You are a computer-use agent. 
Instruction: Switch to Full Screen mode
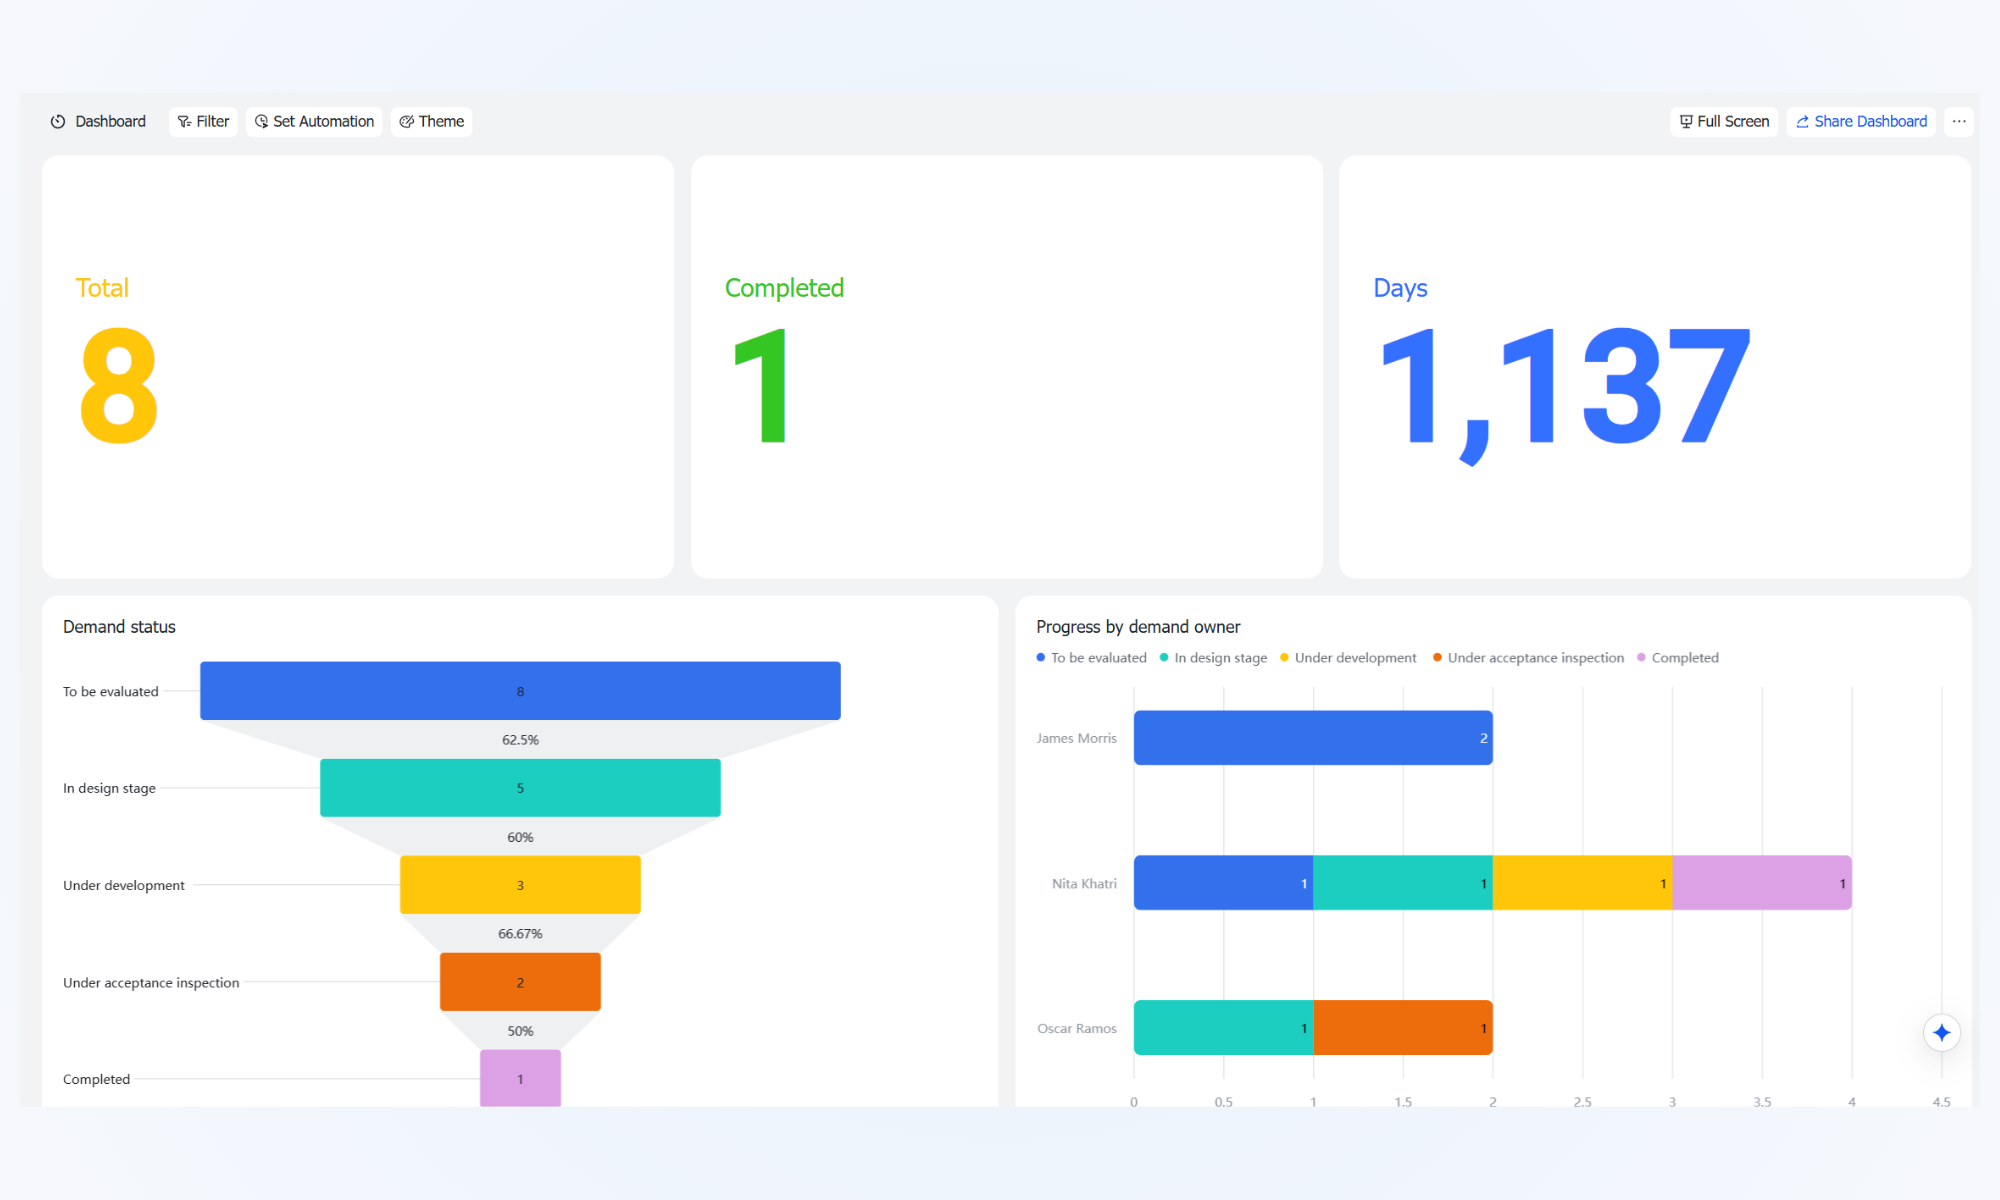click(x=1724, y=121)
